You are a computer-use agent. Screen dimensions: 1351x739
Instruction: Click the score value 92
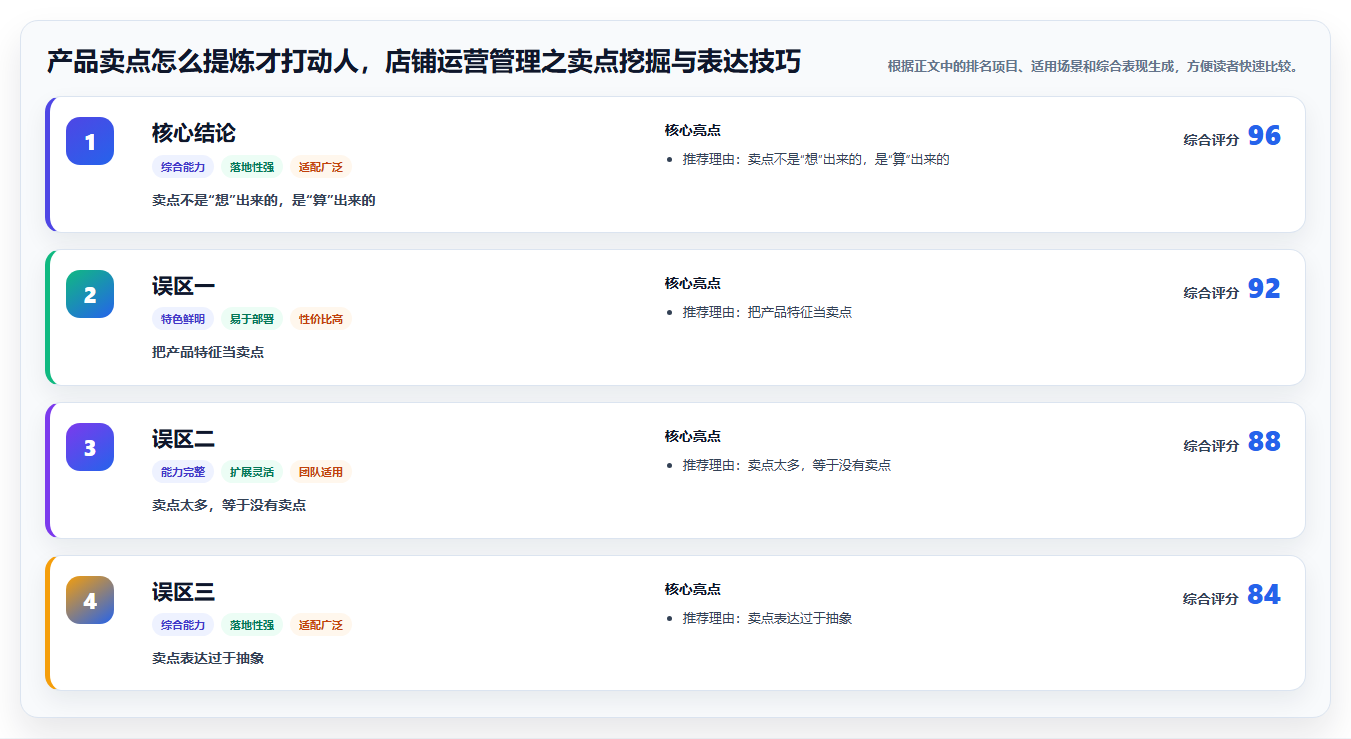click(1264, 289)
